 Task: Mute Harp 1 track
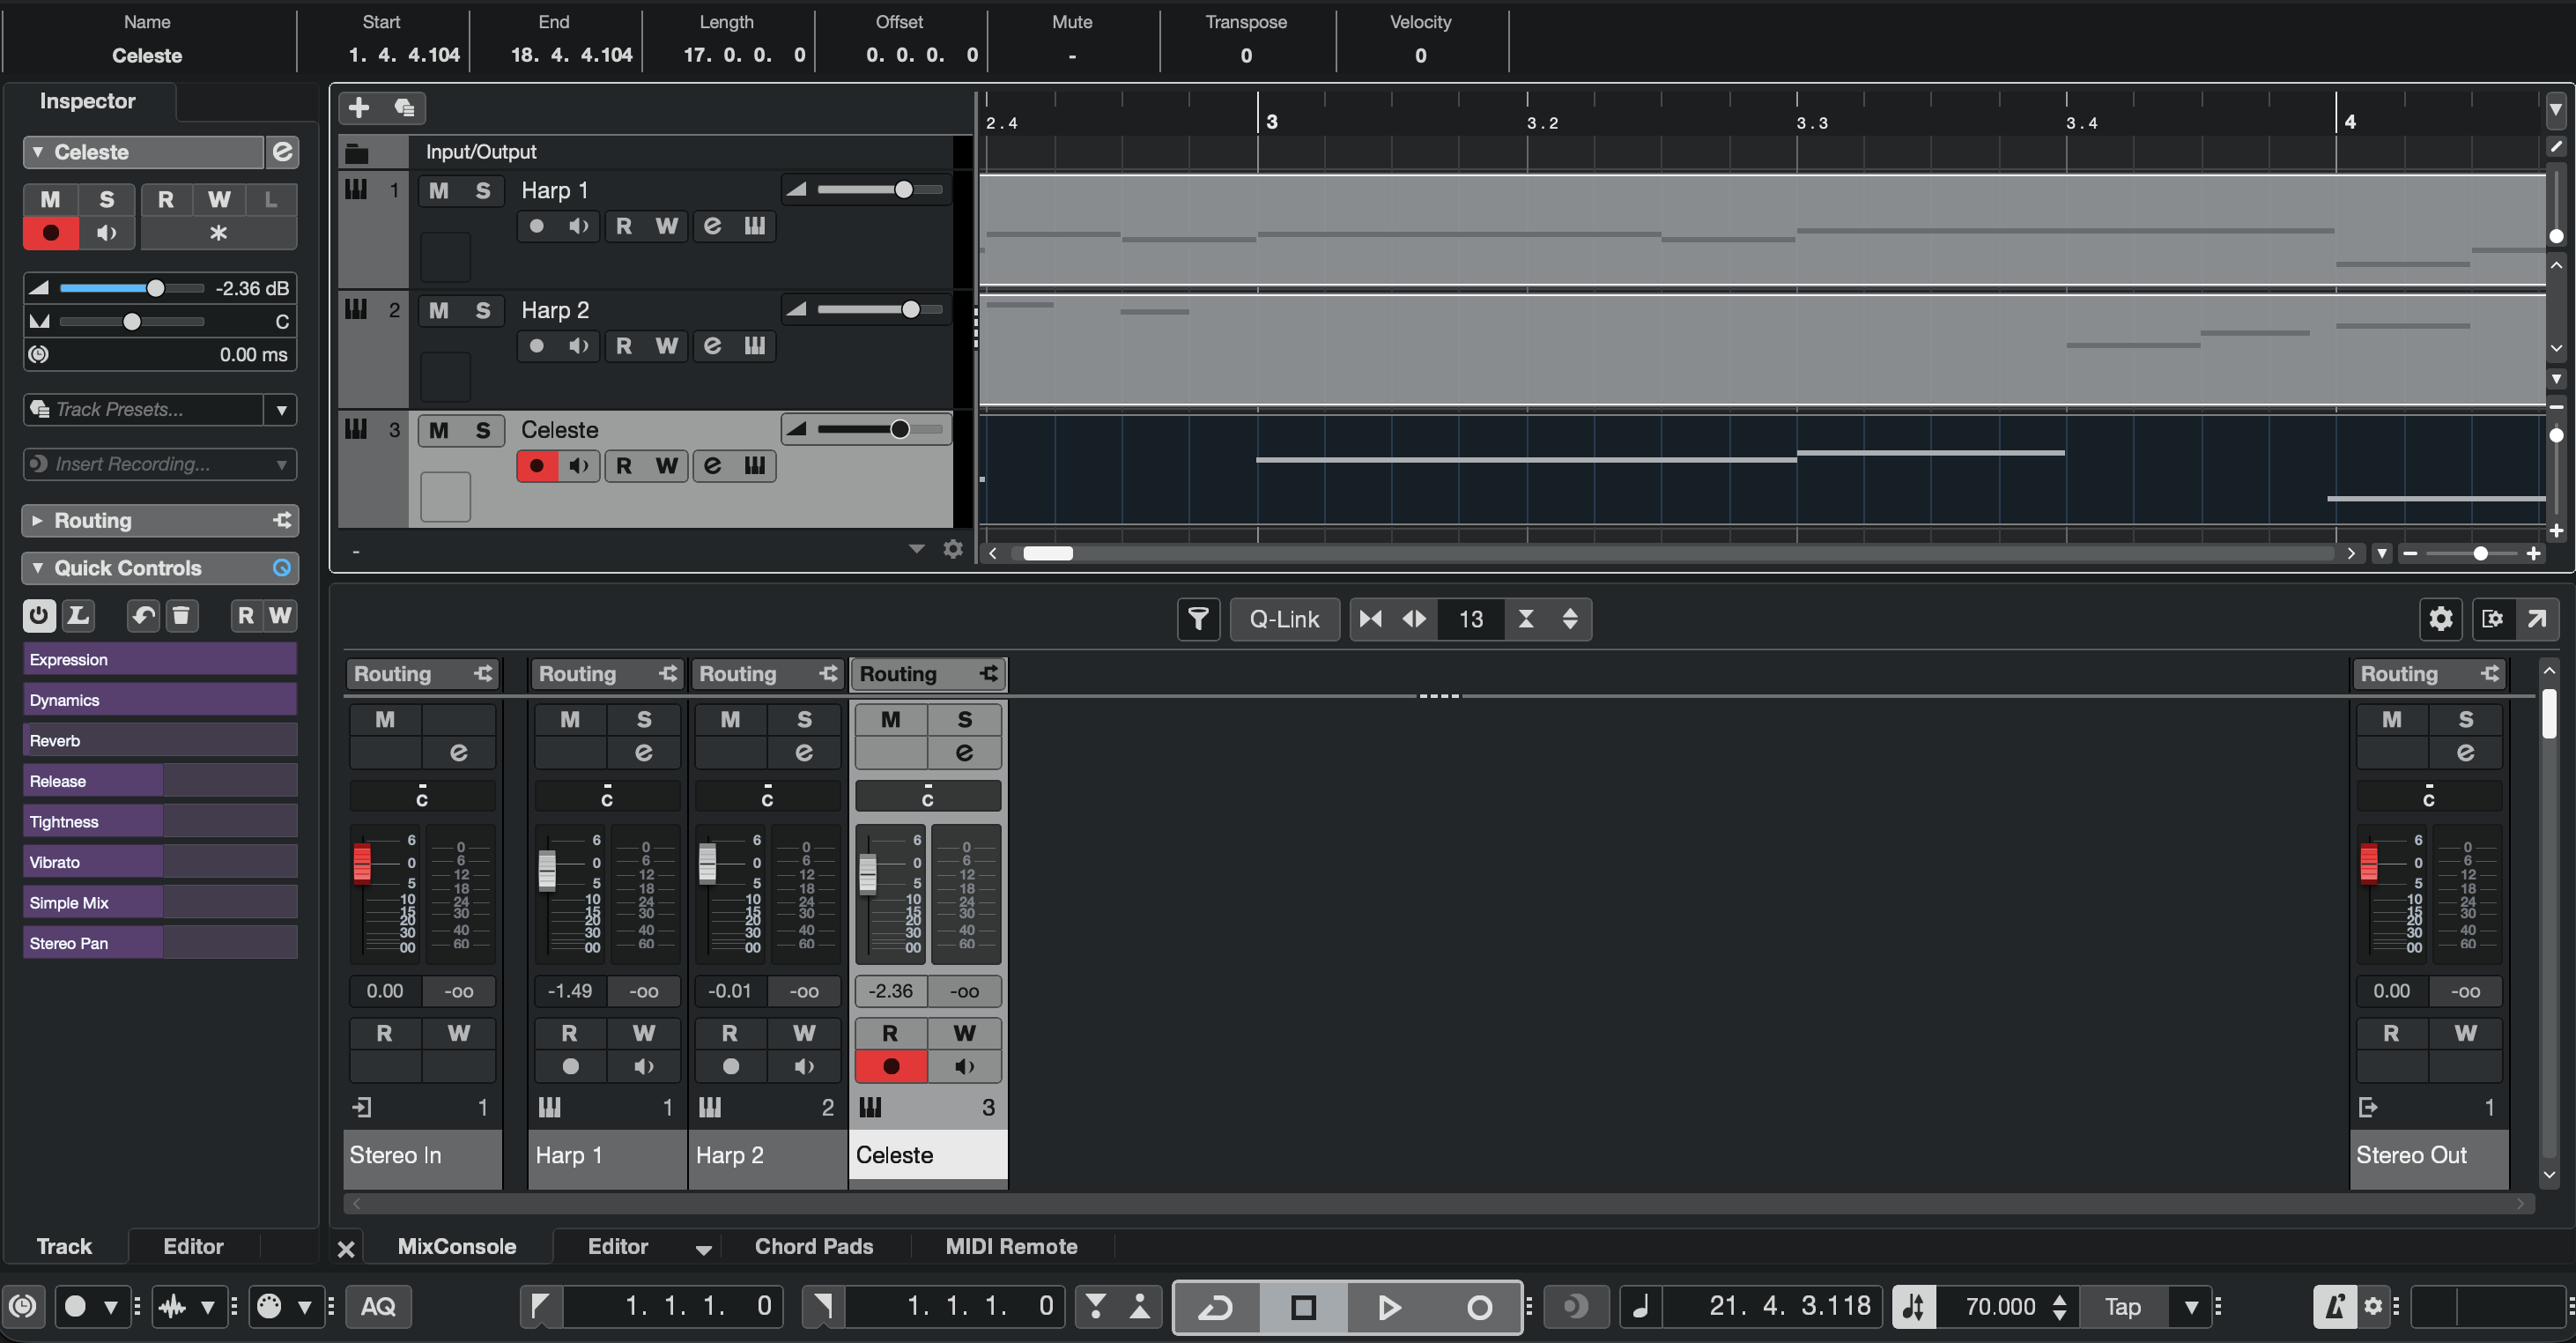click(439, 190)
